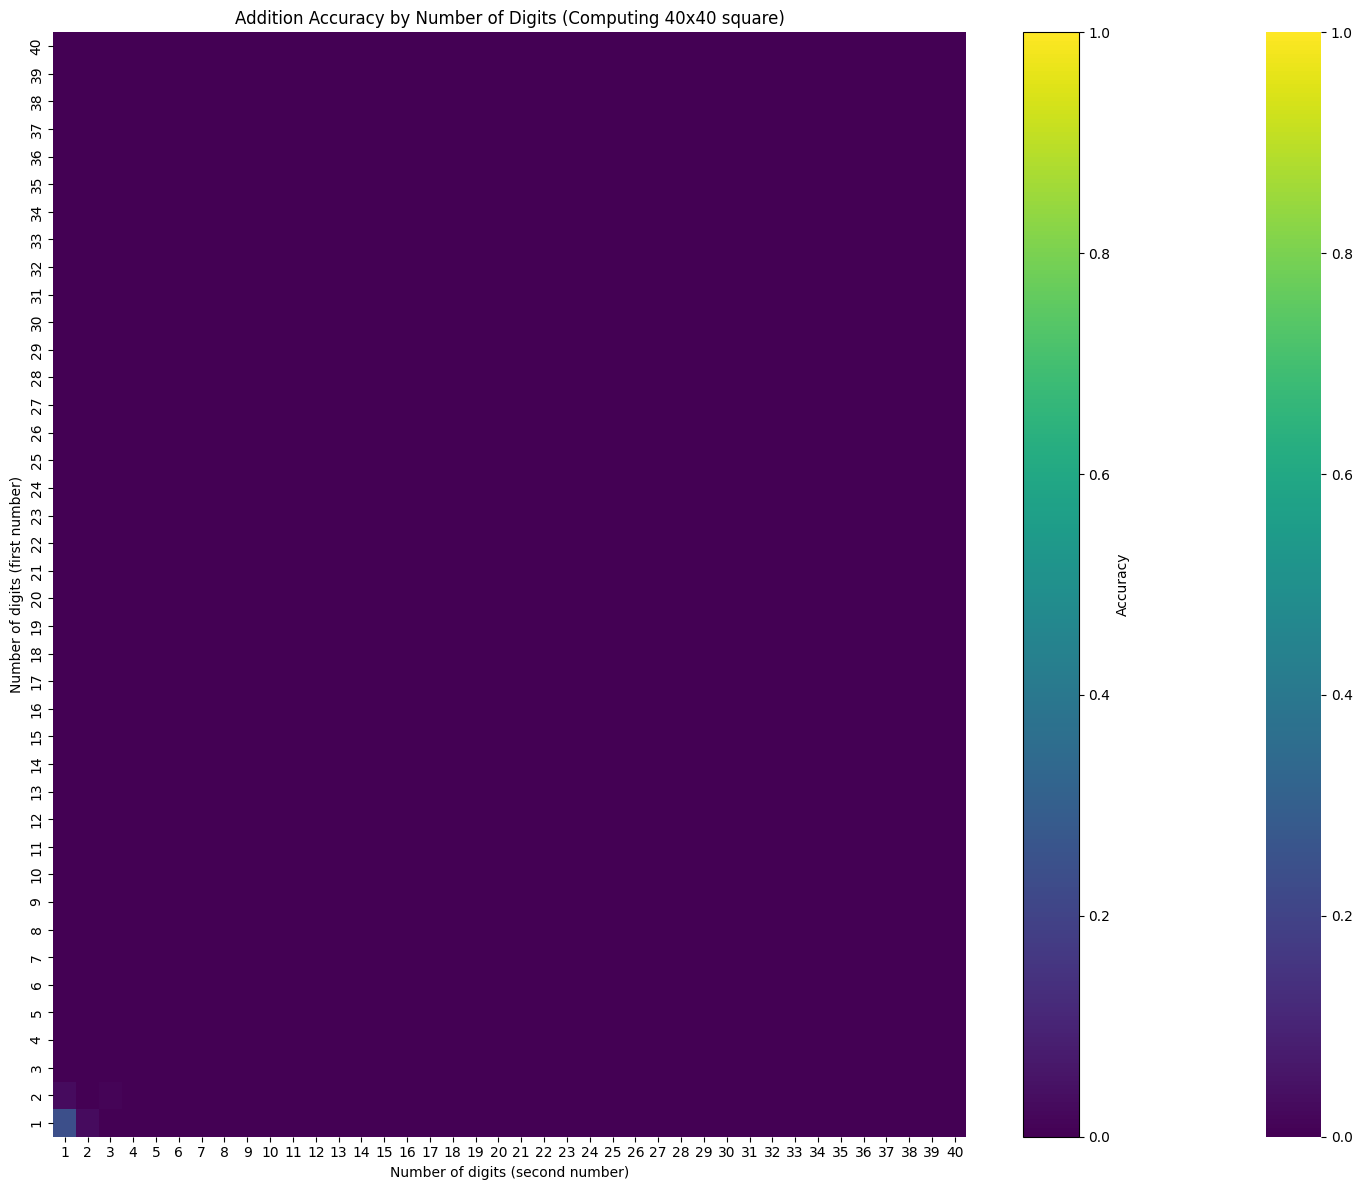This screenshot has width=1362, height=1190.
Task: Click the "0.2" tick on the rightmost colorbar
Action: pos(1340,916)
